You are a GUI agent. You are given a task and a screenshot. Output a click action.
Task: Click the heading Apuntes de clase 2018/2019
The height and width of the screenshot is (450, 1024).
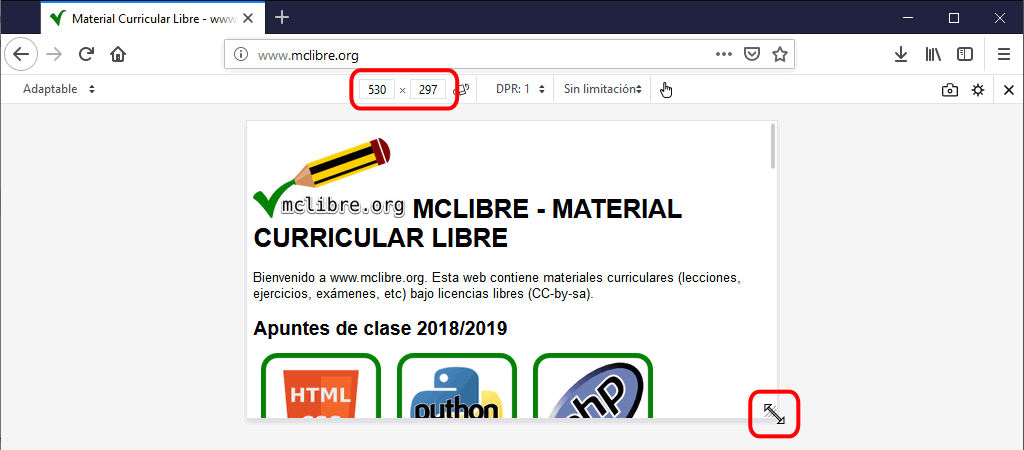click(380, 329)
